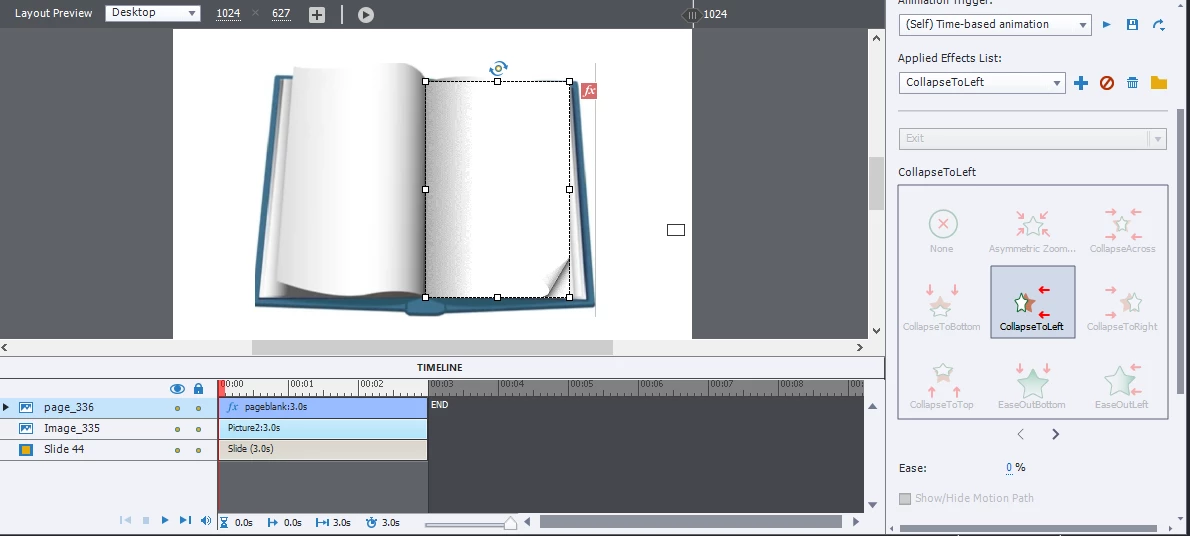Play the layout preview
Viewport: 1190px width, 536px height.
(366, 14)
